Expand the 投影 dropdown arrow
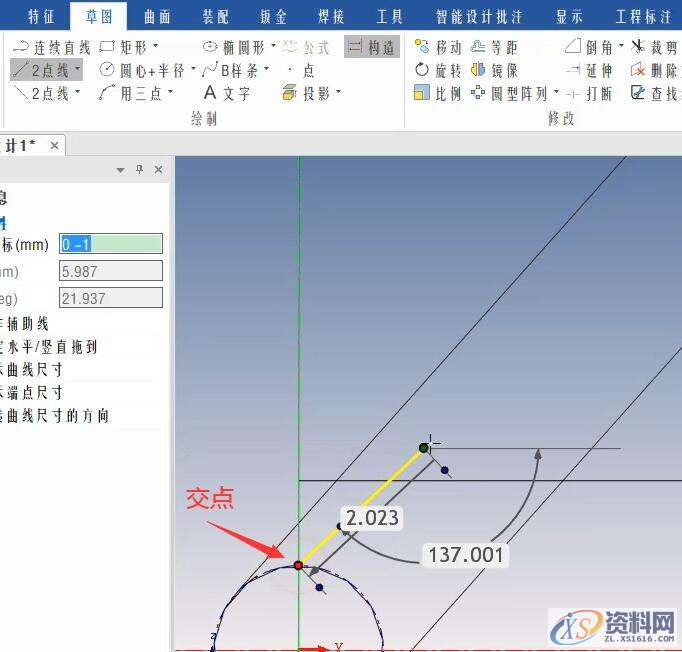The height and width of the screenshot is (652, 682). (x=338, y=91)
